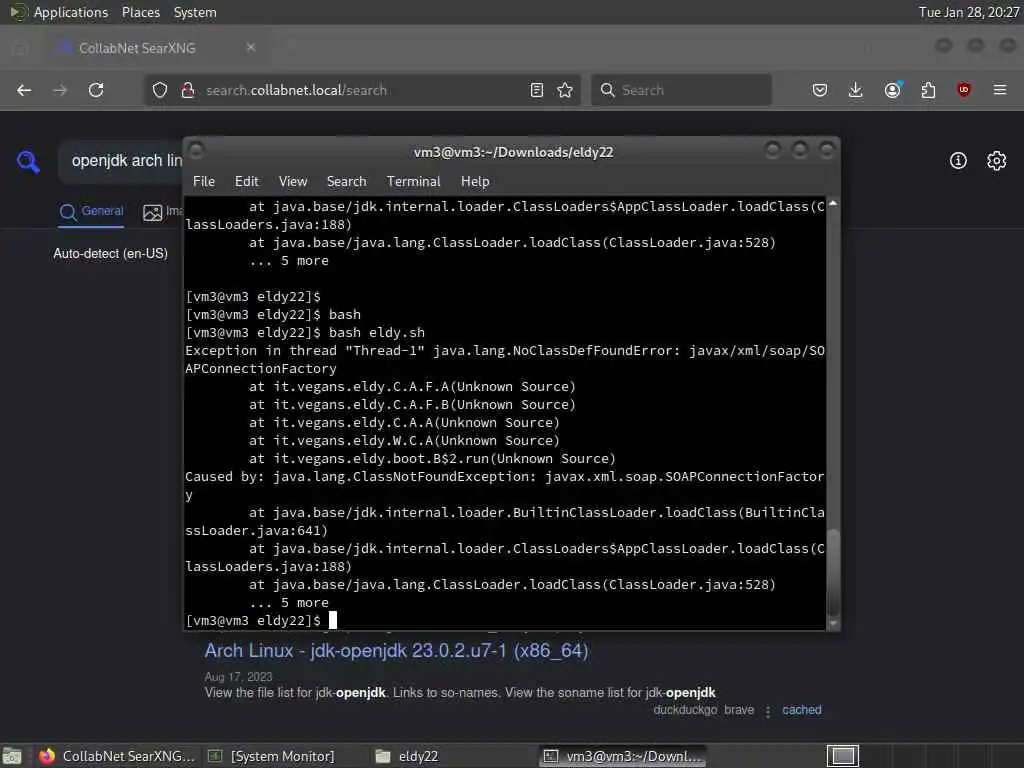Click the terminal scrollbar up arrow
1024x768 pixels.
click(x=833, y=204)
